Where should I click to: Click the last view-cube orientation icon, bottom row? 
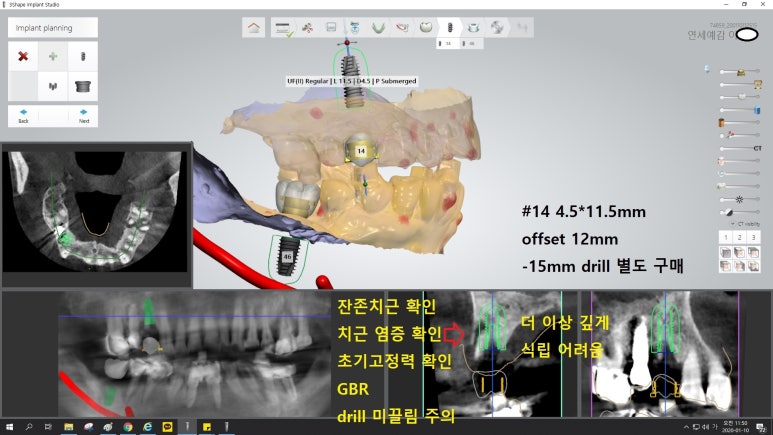[753, 266]
